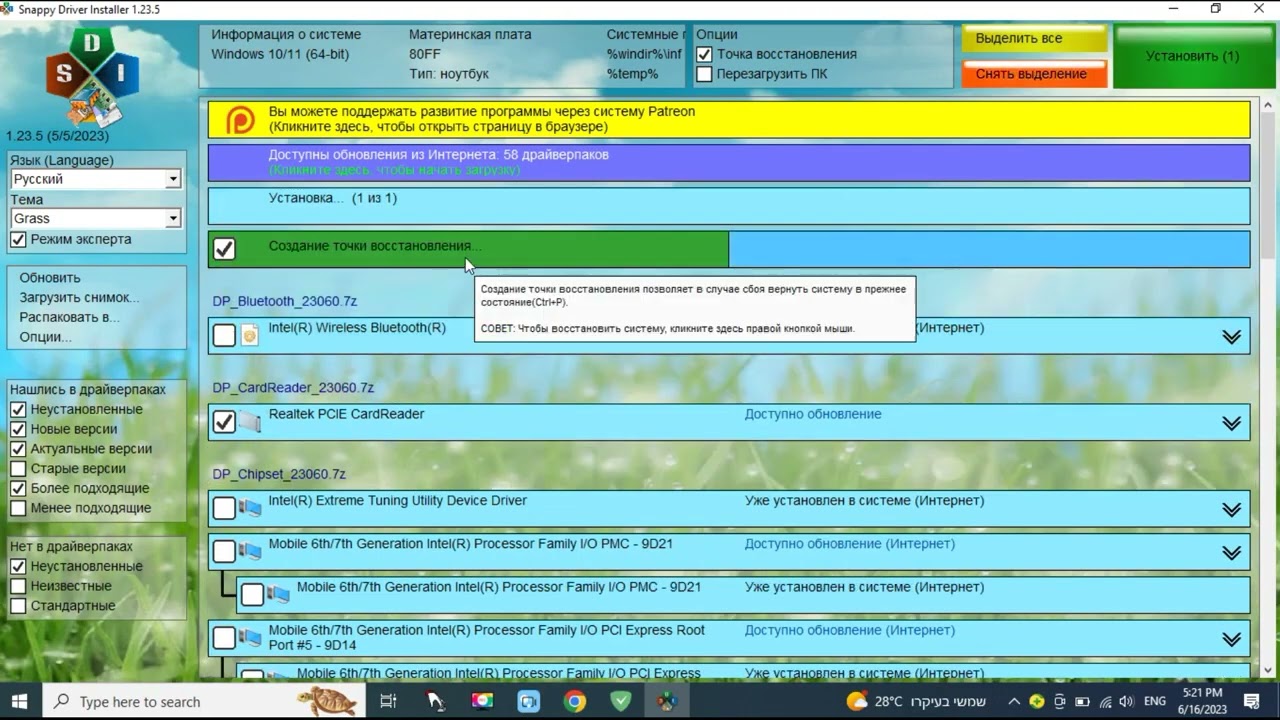Show hidden tray icons
1280x720 pixels.
(x=1014, y=702)
